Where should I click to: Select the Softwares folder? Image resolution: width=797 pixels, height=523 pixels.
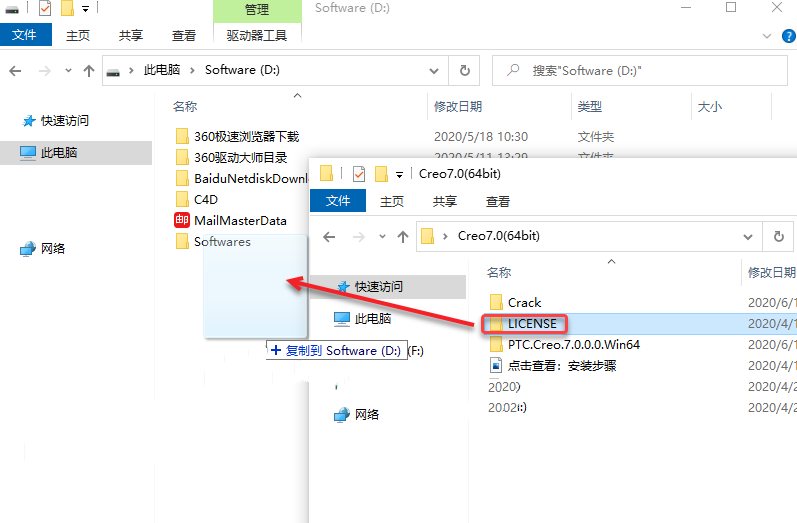(x=213, y=241)
